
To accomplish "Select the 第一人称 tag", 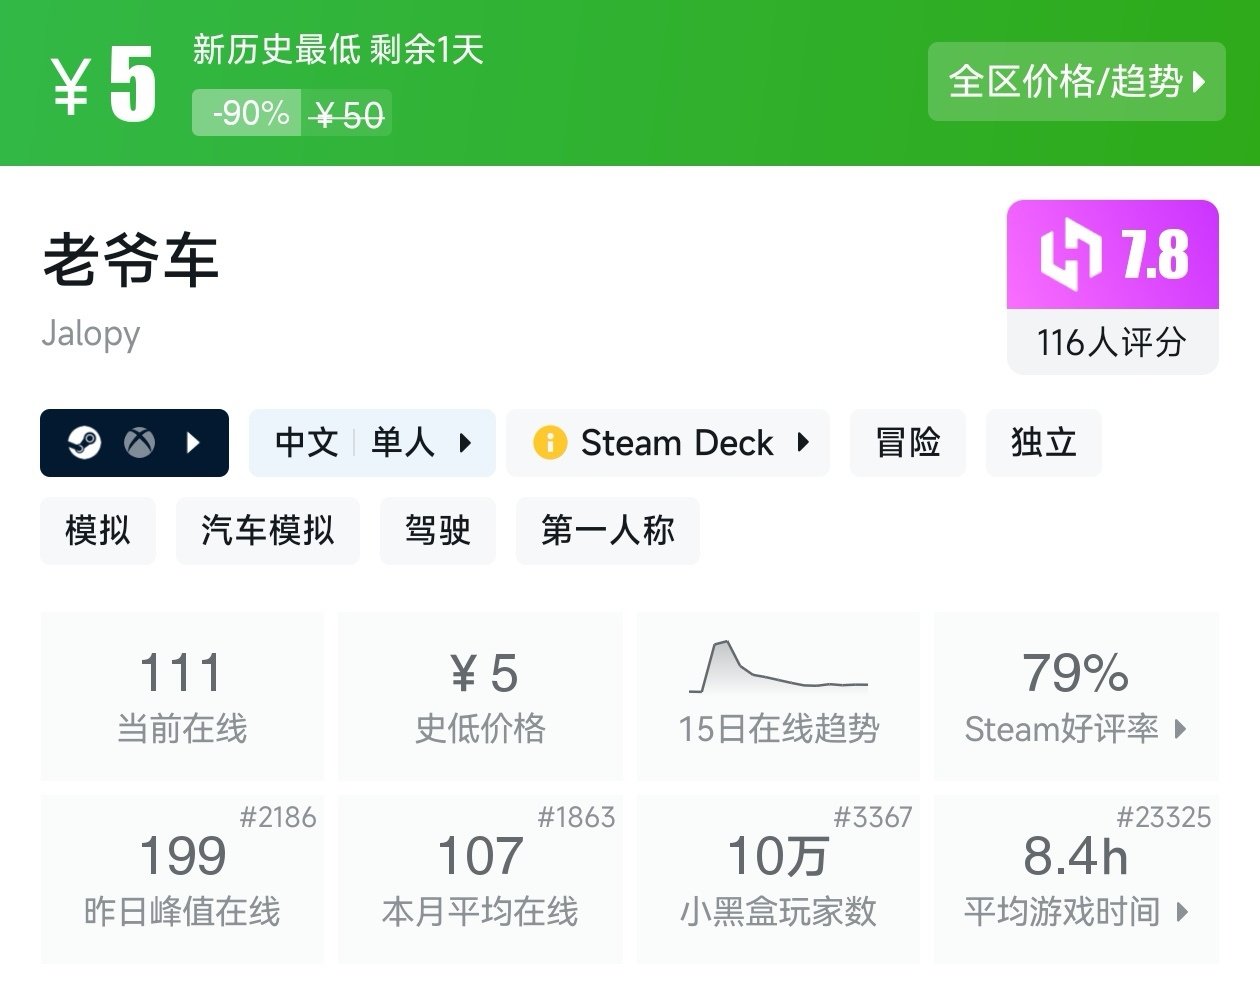I will coord(607,530).
